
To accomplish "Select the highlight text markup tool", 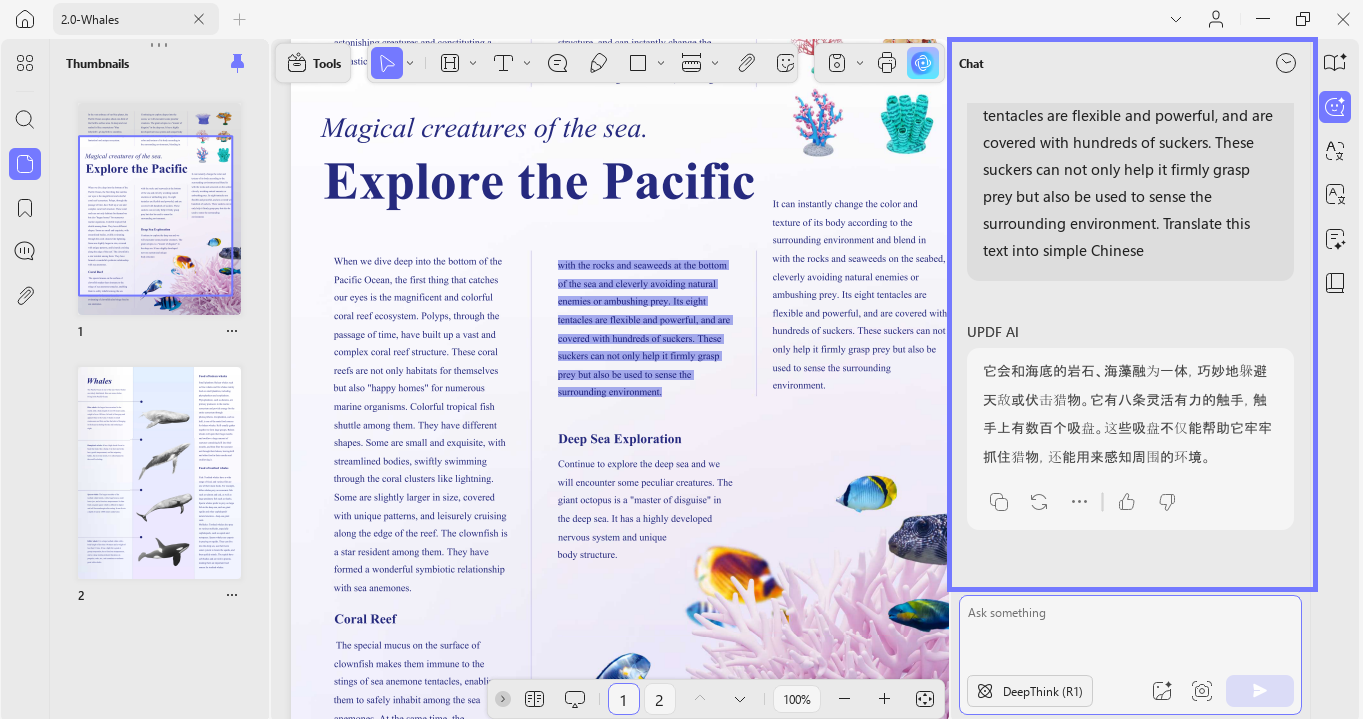I will pos(449,63).
